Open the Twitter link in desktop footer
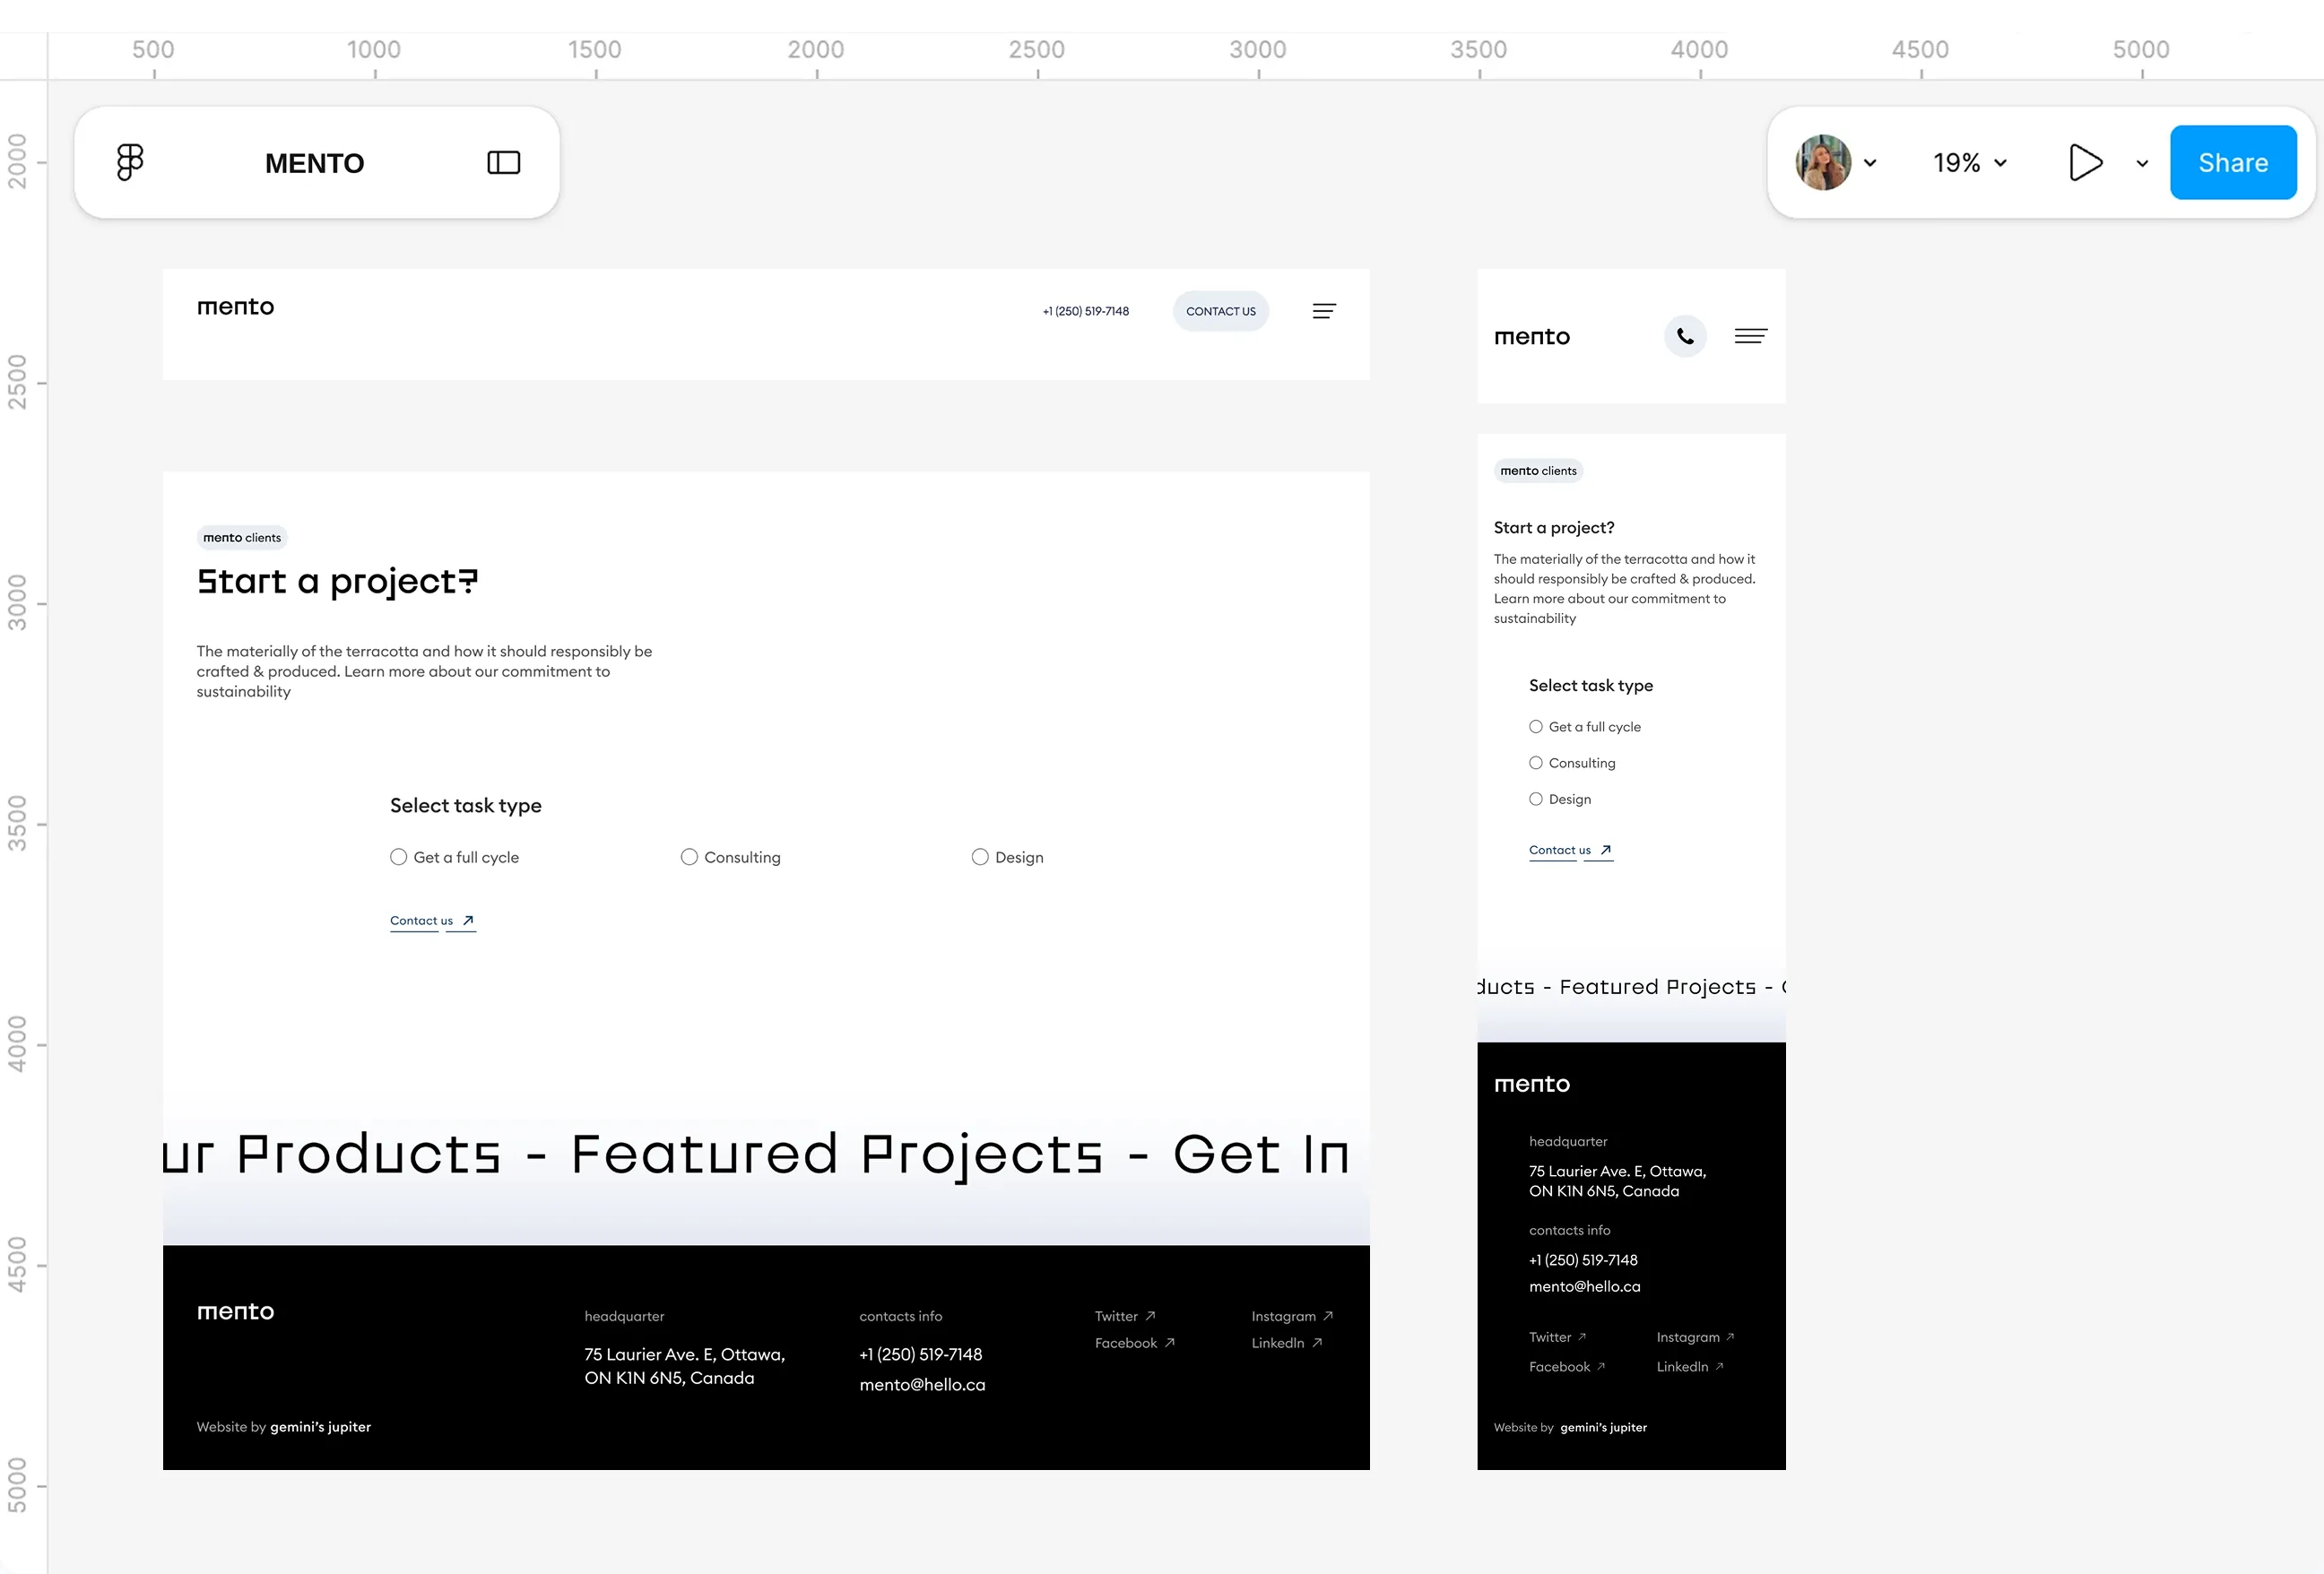 pos(1125,1317)
